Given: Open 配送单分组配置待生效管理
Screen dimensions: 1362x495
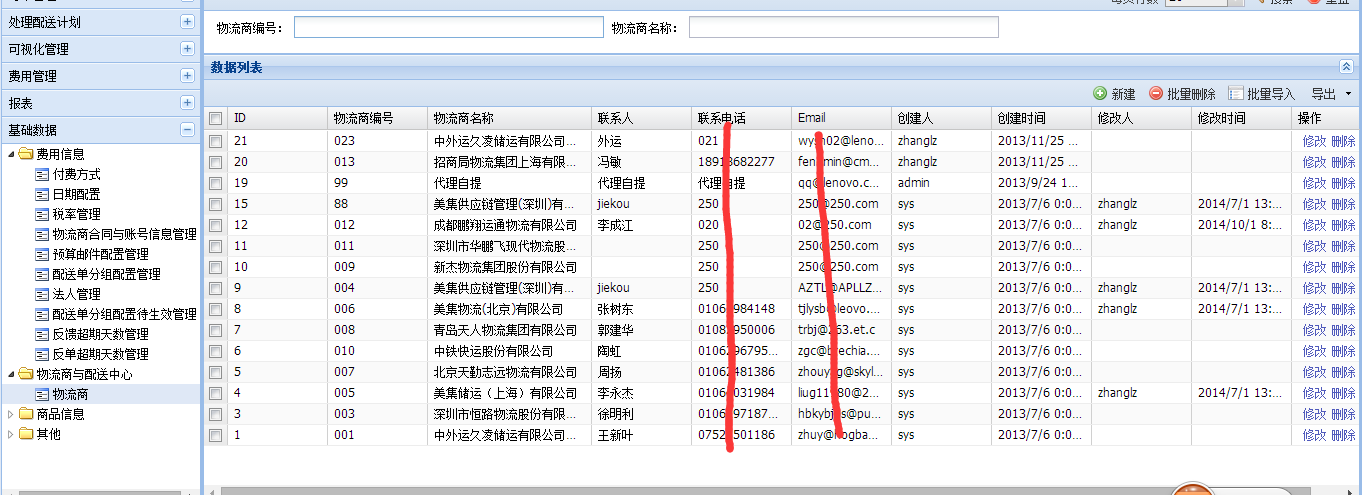Looking at the screenshot, I should pos(124,314).
